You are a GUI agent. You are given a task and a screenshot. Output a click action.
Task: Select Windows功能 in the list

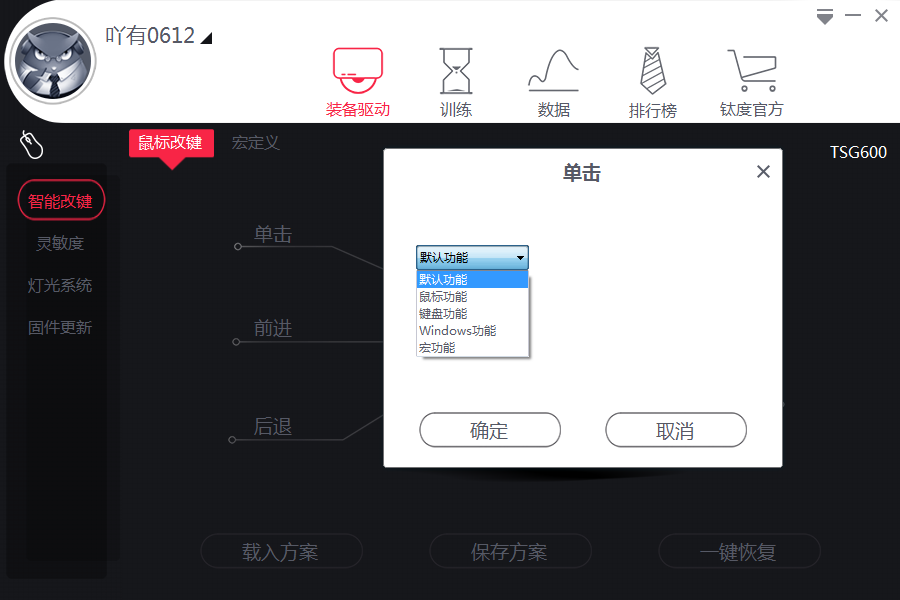(457, 331)
